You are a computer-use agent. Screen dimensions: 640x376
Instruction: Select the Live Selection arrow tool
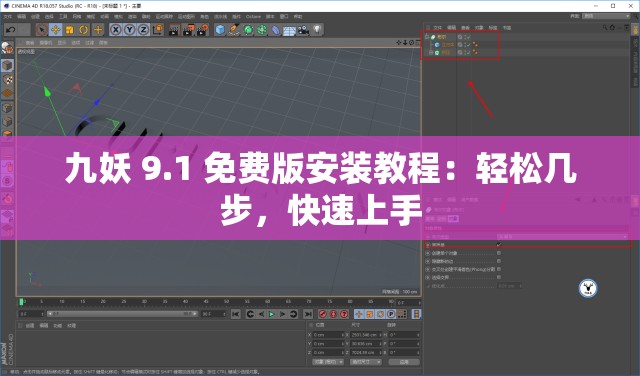[x=41, y=29]
